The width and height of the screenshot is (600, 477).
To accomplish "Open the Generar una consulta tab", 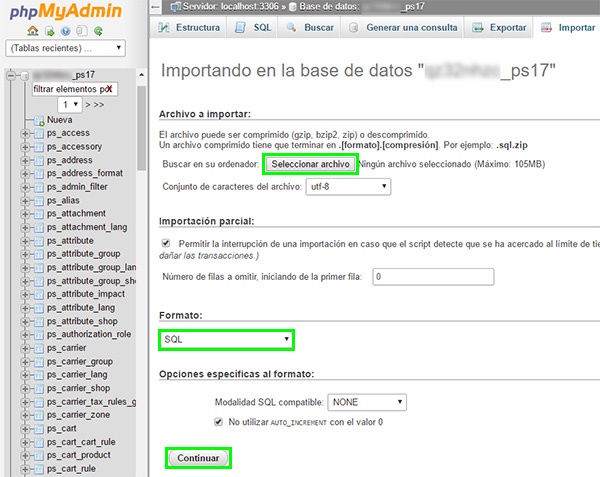I will pyautogui.click(x=402, y=28).
